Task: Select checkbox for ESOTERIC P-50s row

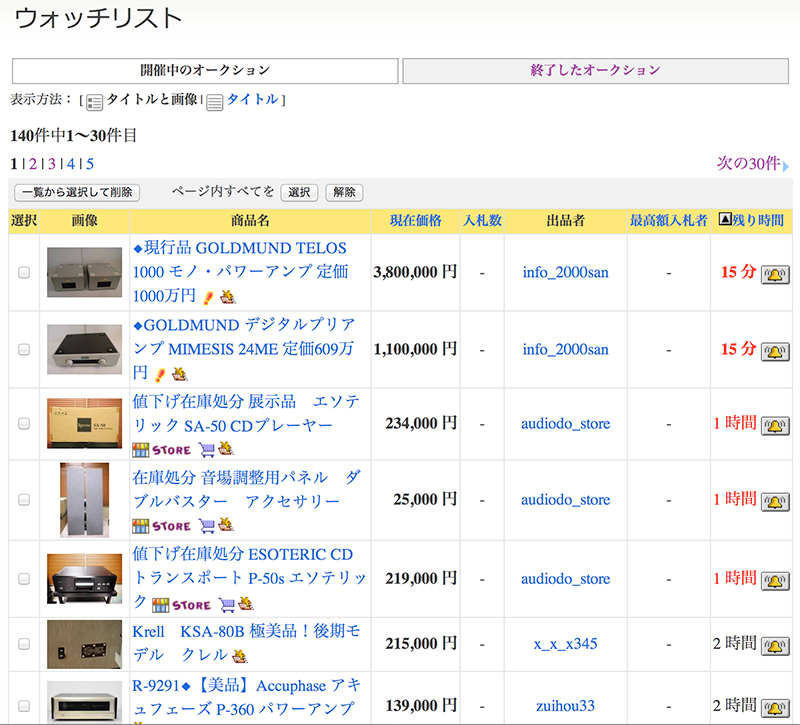Action: click(24, 579)
